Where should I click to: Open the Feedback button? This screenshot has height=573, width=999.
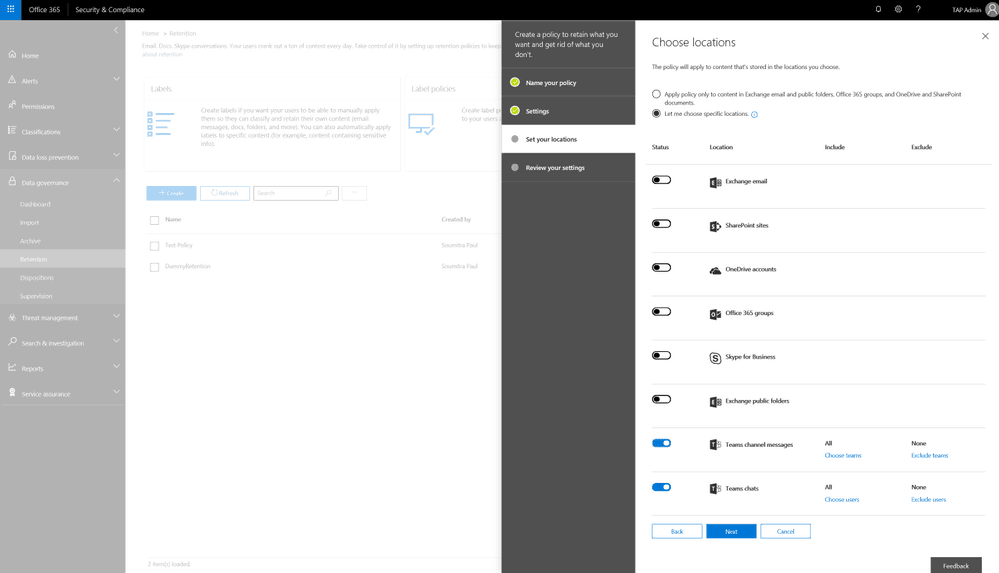[956, 565]
